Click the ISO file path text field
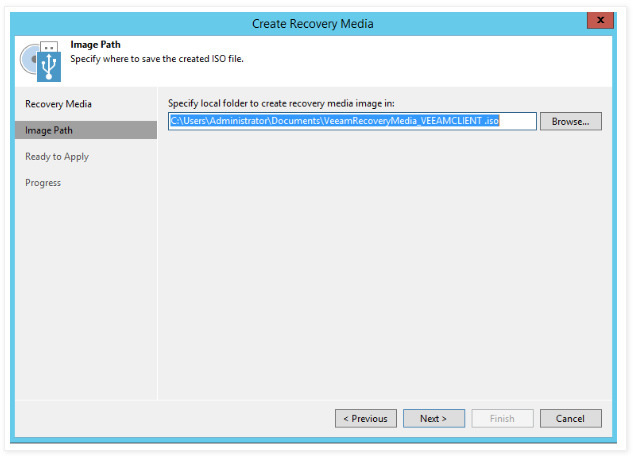Viewport: 633px width, 458px height. coord(352,121)
